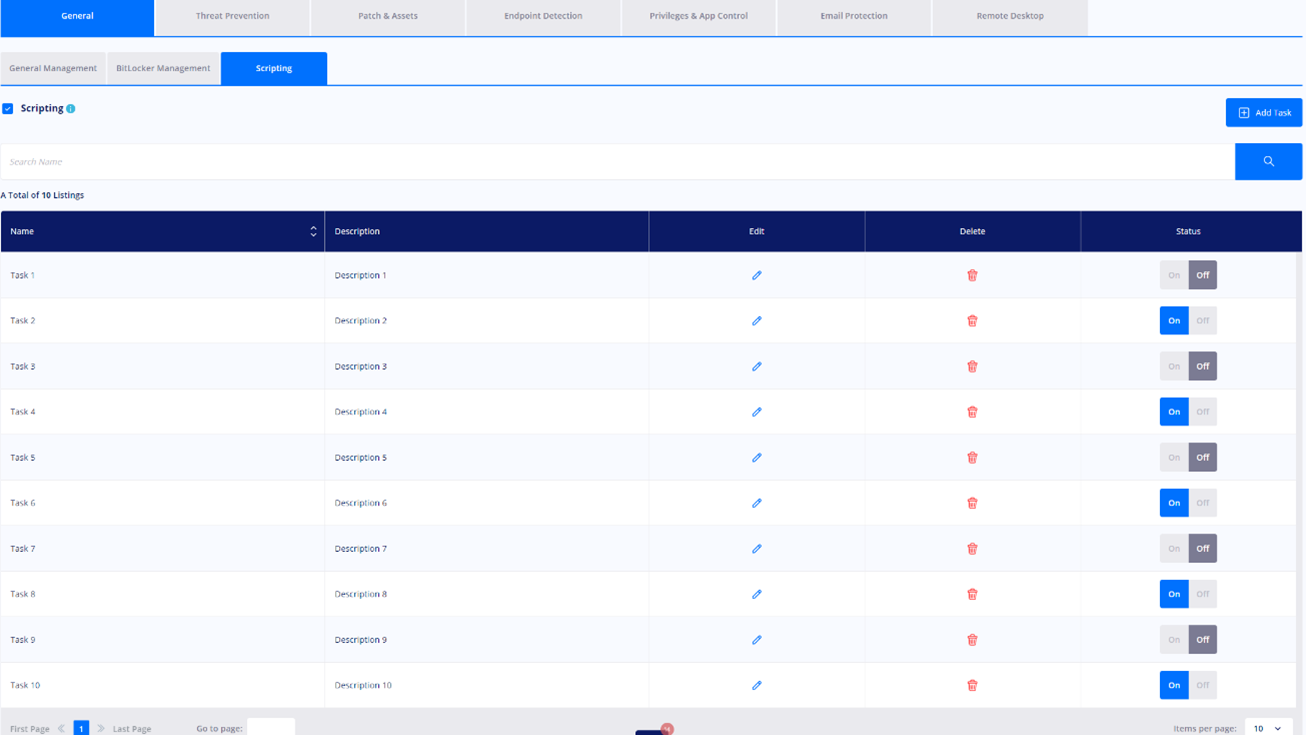Remove Task 8 with its trash icon
The image size is (1306, 735).
[972, 594]
